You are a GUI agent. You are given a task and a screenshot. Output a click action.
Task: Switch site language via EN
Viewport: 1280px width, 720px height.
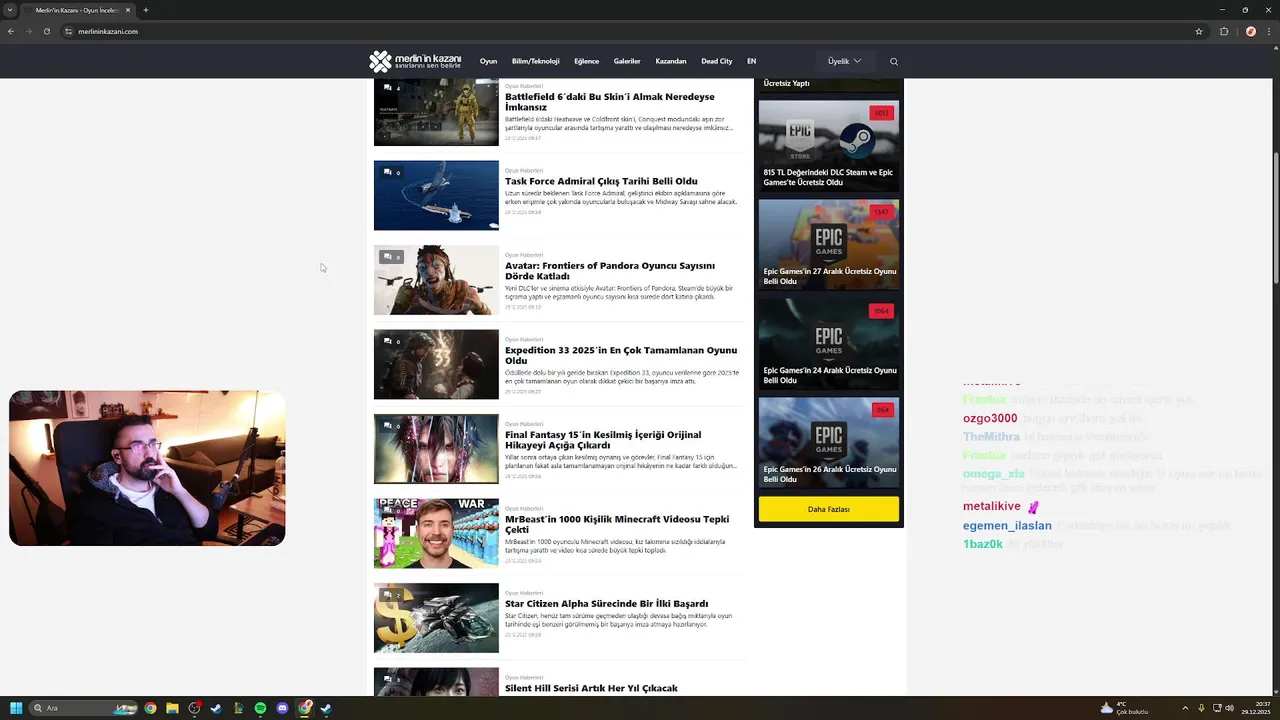[x=751, y=61]
